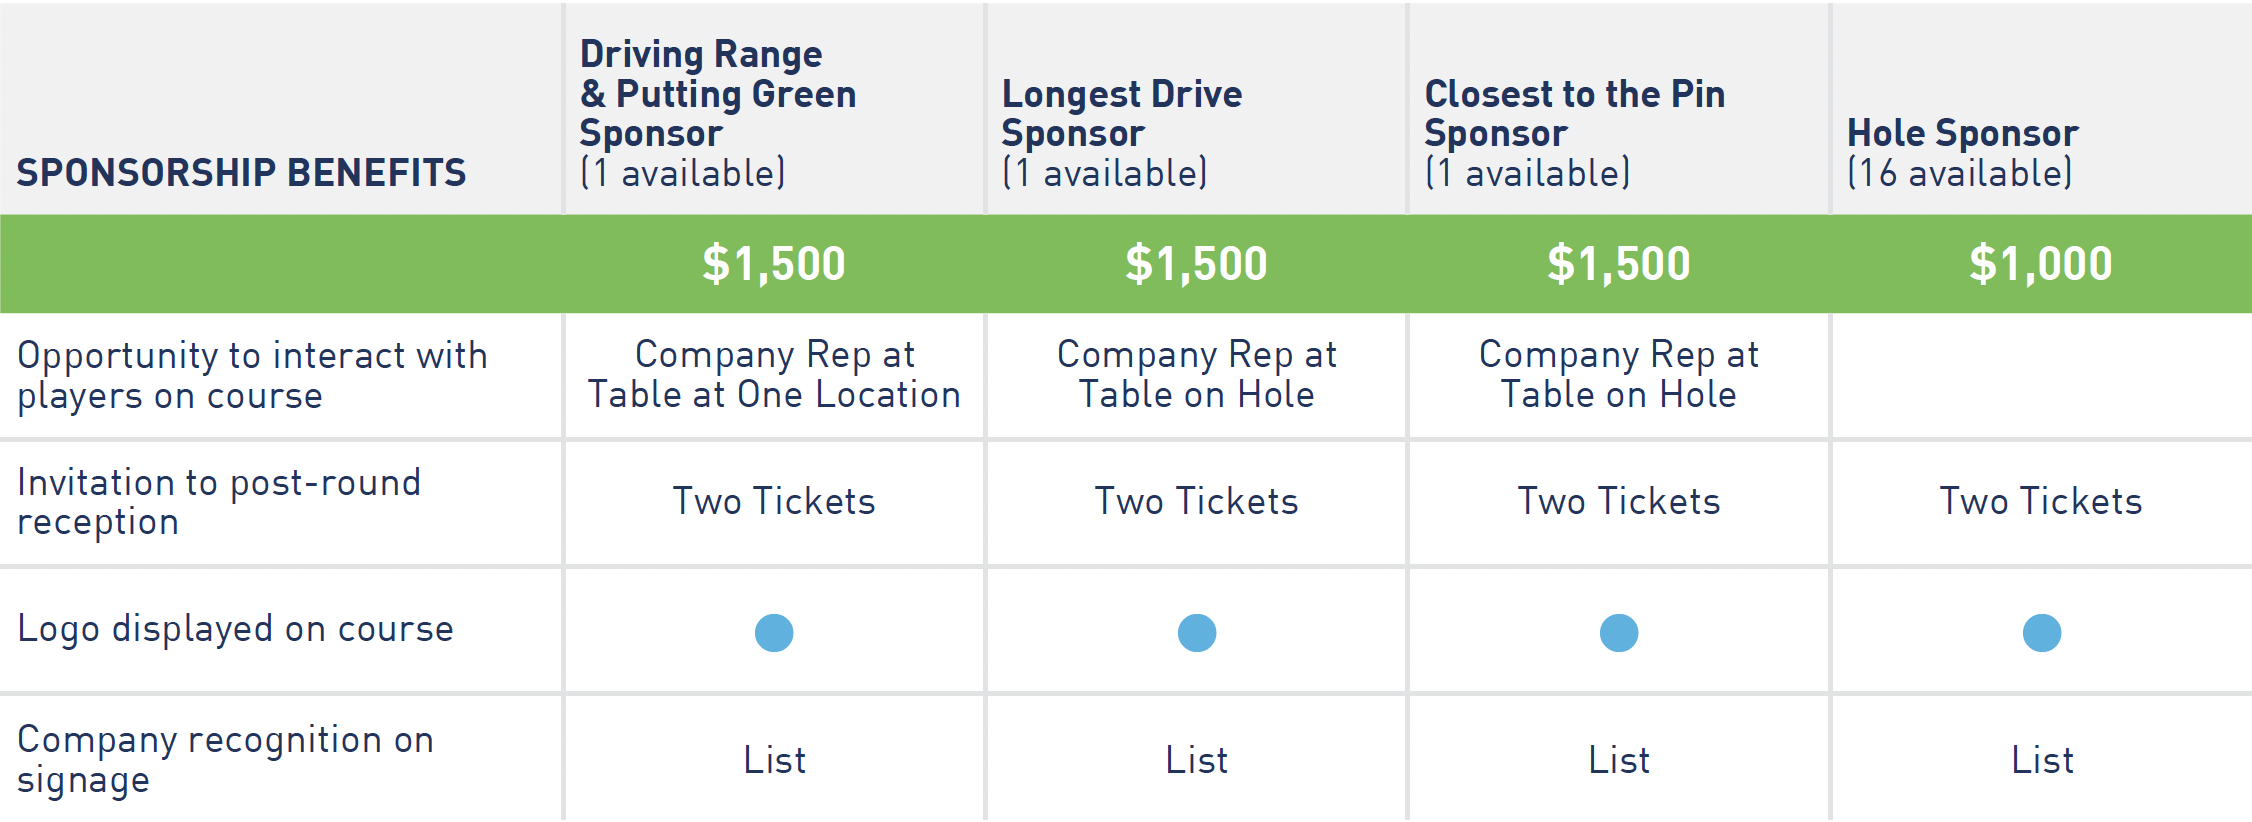
Task: Click Logo displayed on course row label
Action: [x=235, y=629]
